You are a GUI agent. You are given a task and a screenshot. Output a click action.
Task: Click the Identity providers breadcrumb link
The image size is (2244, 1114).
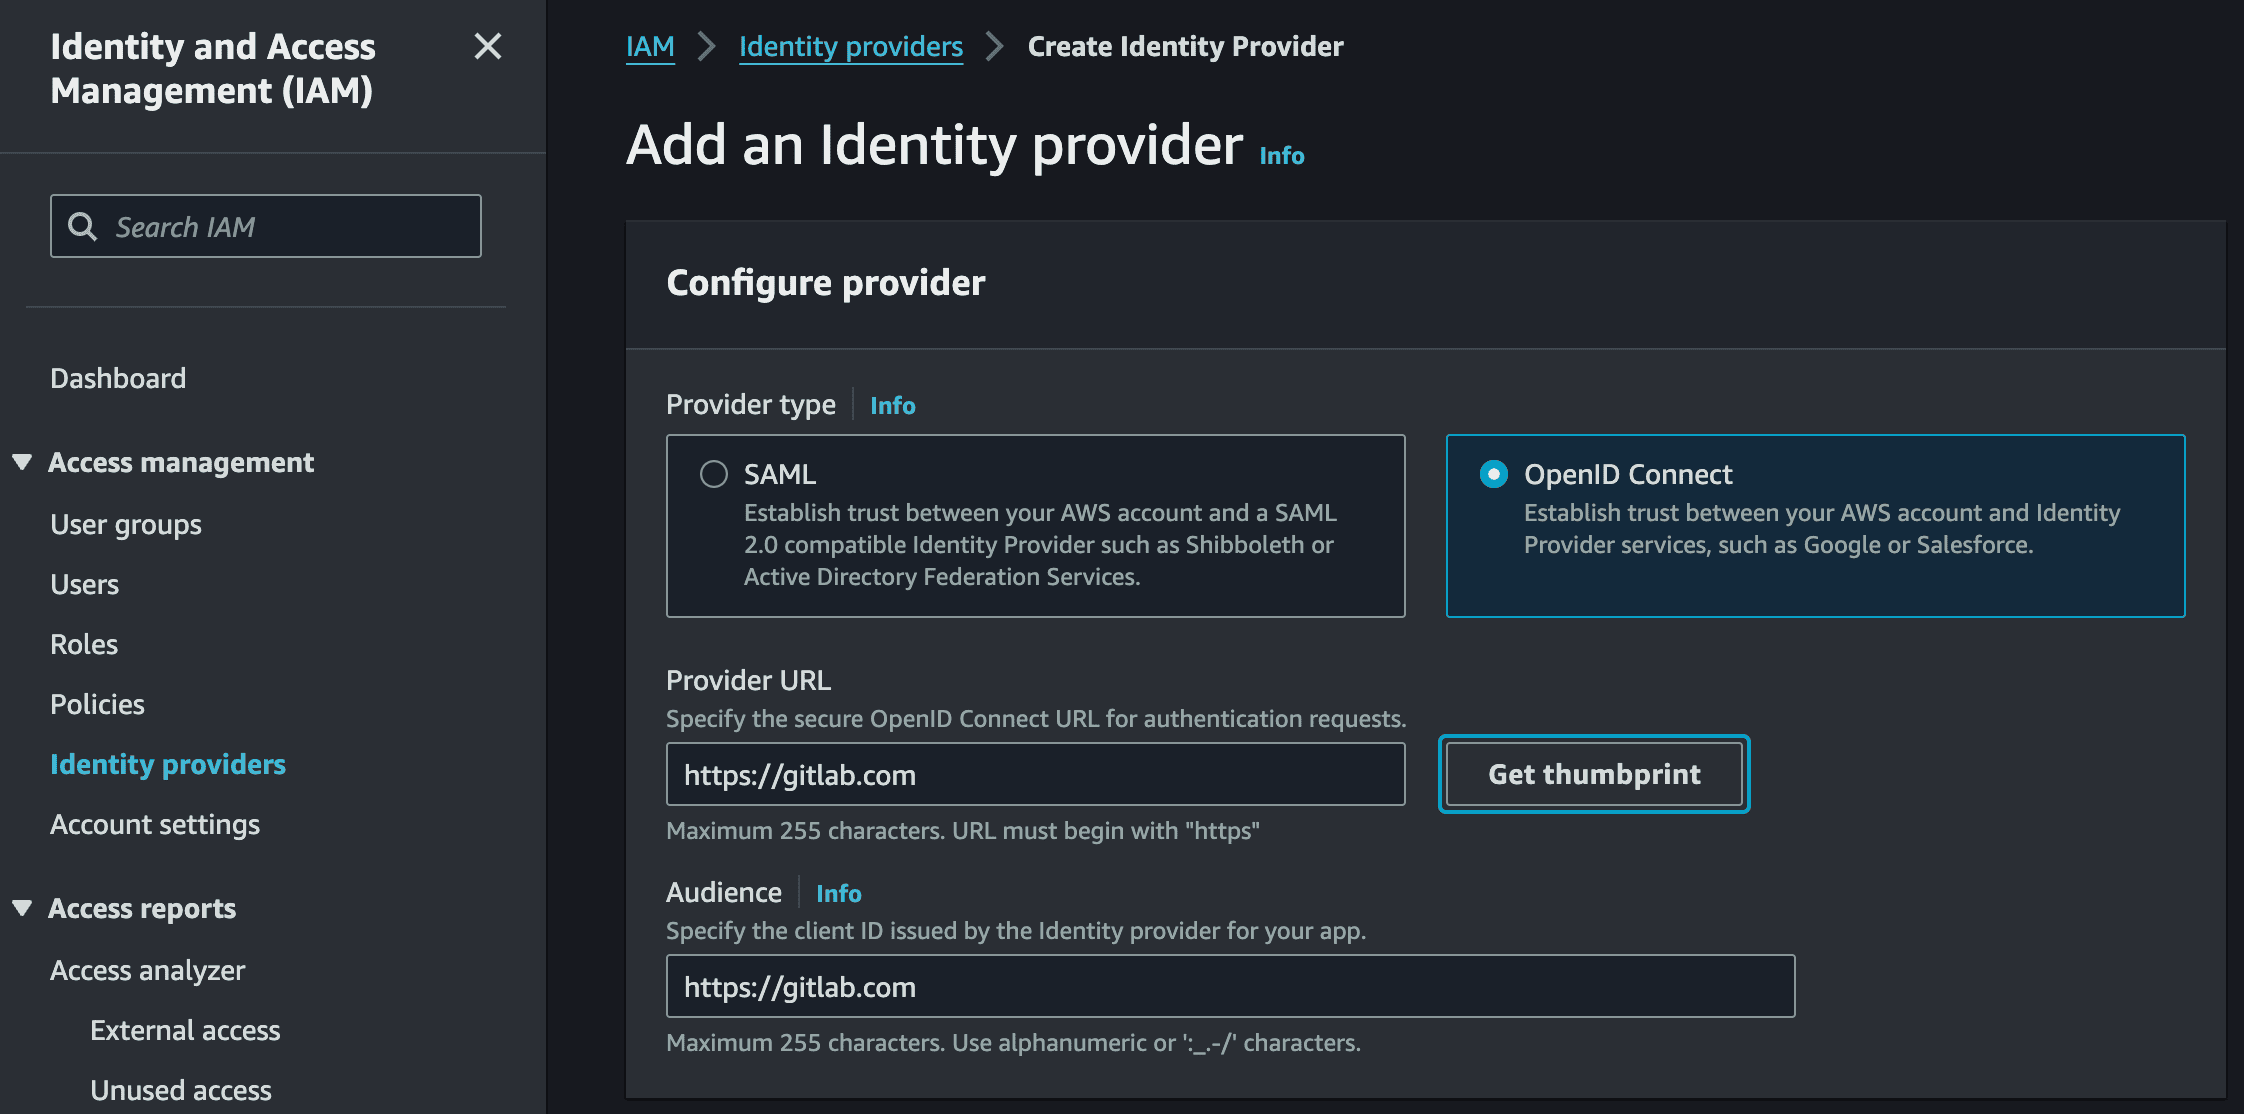point(851,46)
